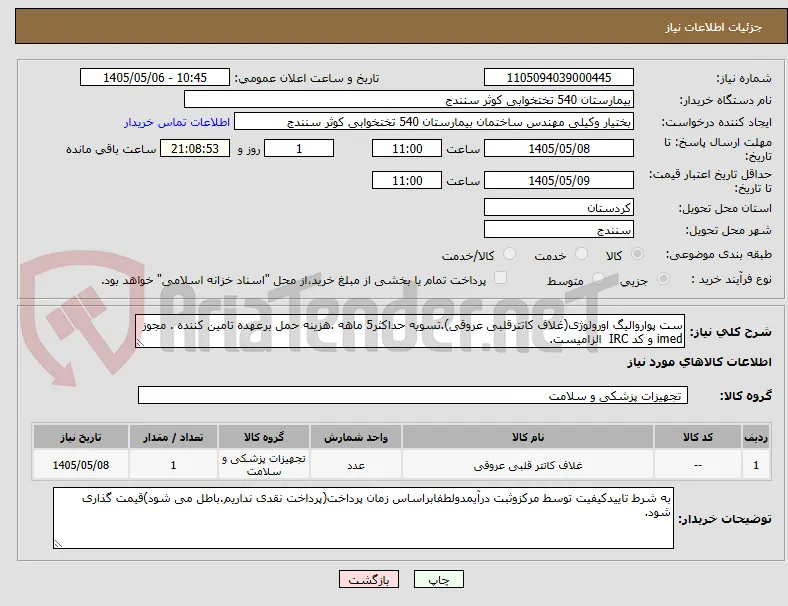Screen dimensions: 788x606
Task: Select the متوسط purchase type radio
Action: tap(598, 278)
